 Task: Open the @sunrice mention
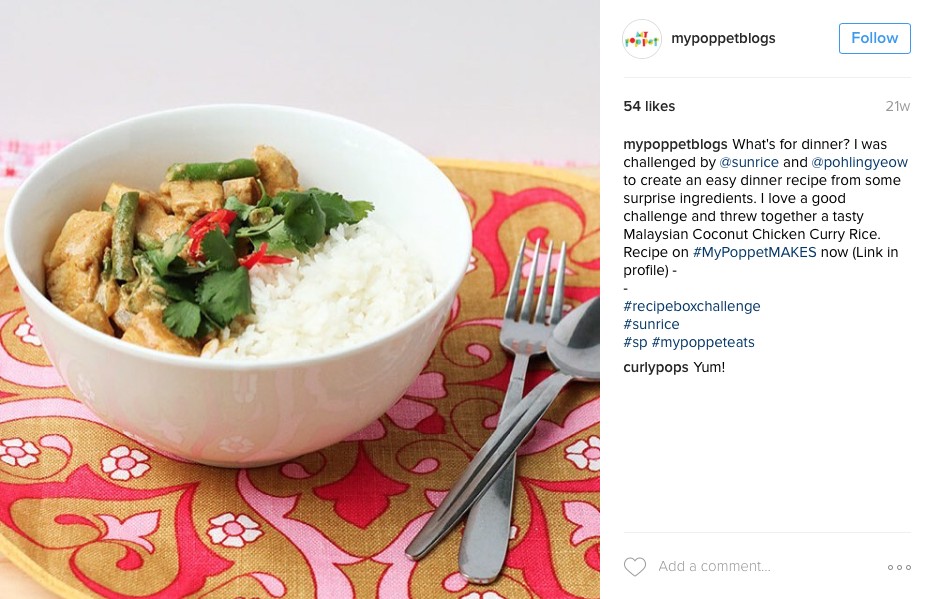pos(749,162)
